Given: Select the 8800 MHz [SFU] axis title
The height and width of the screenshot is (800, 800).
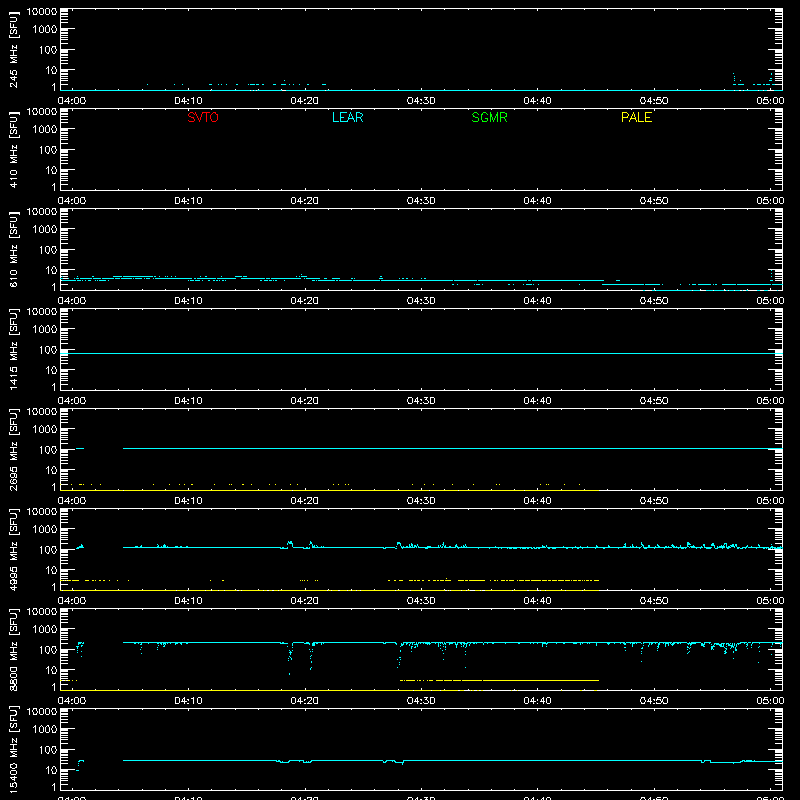Looking at the screenshot, I should tap(14, 650).
